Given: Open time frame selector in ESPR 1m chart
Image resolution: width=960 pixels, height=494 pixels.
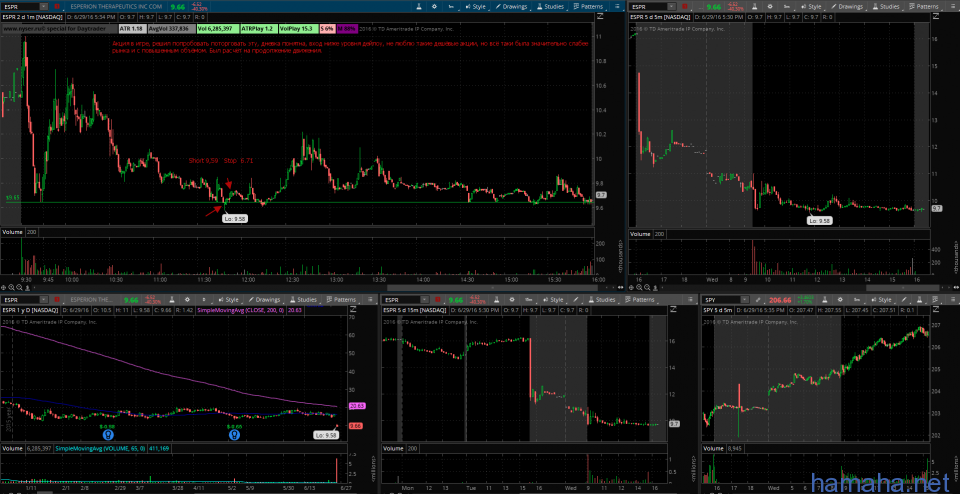Looking at the screenshot, I should (x=451, y=6).
